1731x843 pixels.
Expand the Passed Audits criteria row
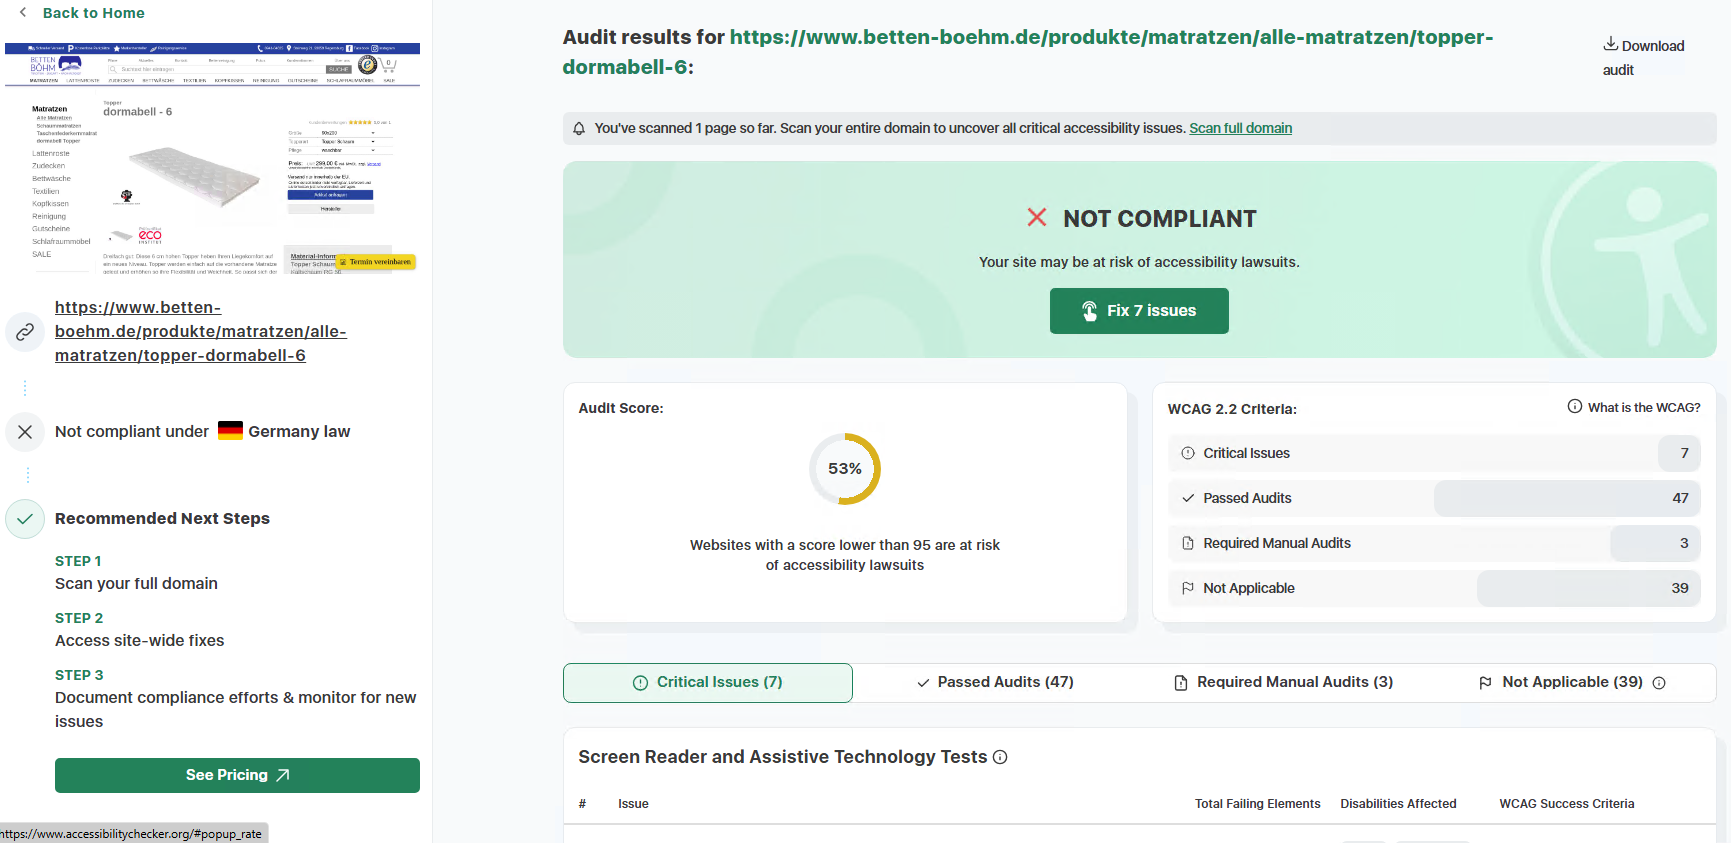pos(1433,498)
